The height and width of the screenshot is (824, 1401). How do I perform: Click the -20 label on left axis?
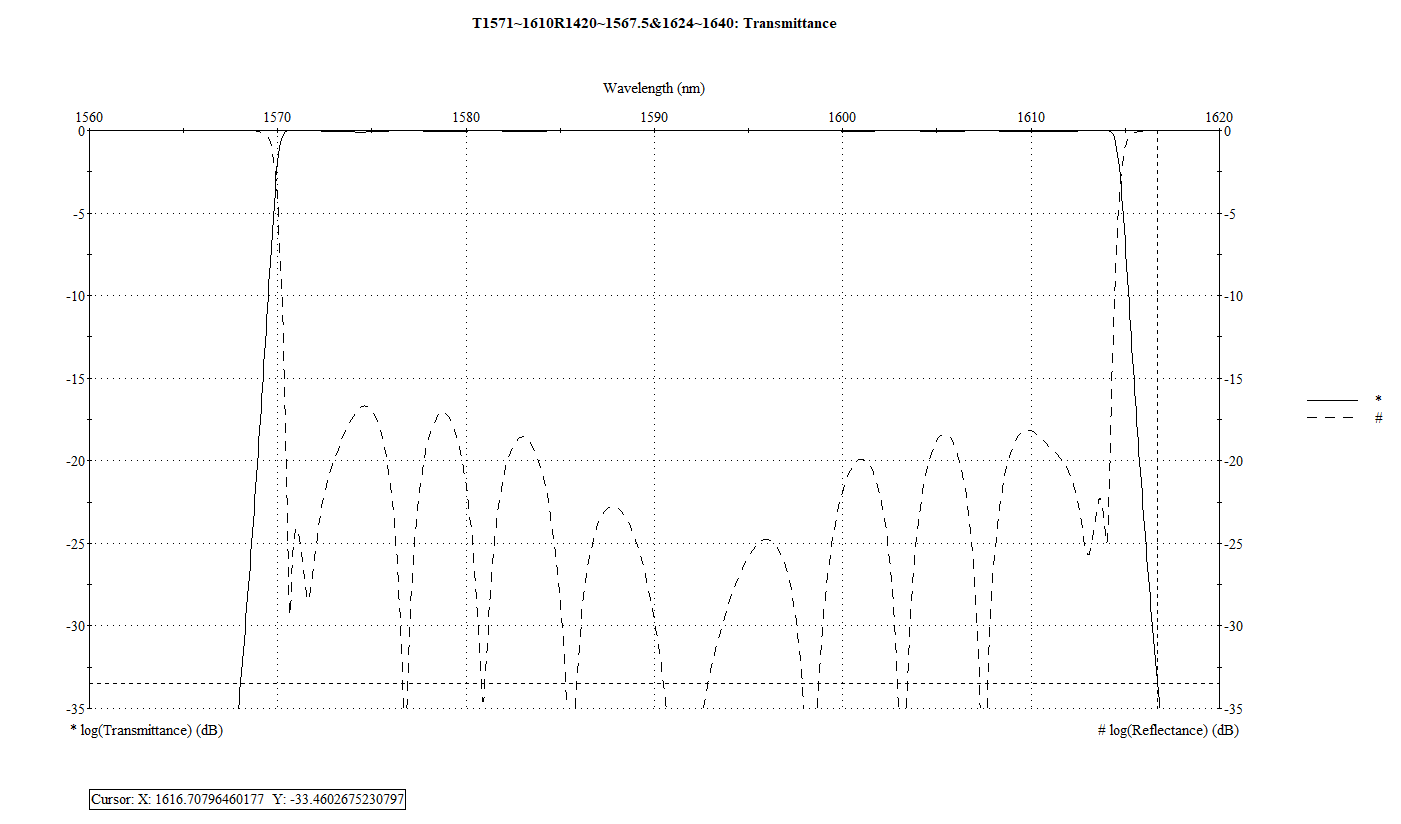click(73, 461)
